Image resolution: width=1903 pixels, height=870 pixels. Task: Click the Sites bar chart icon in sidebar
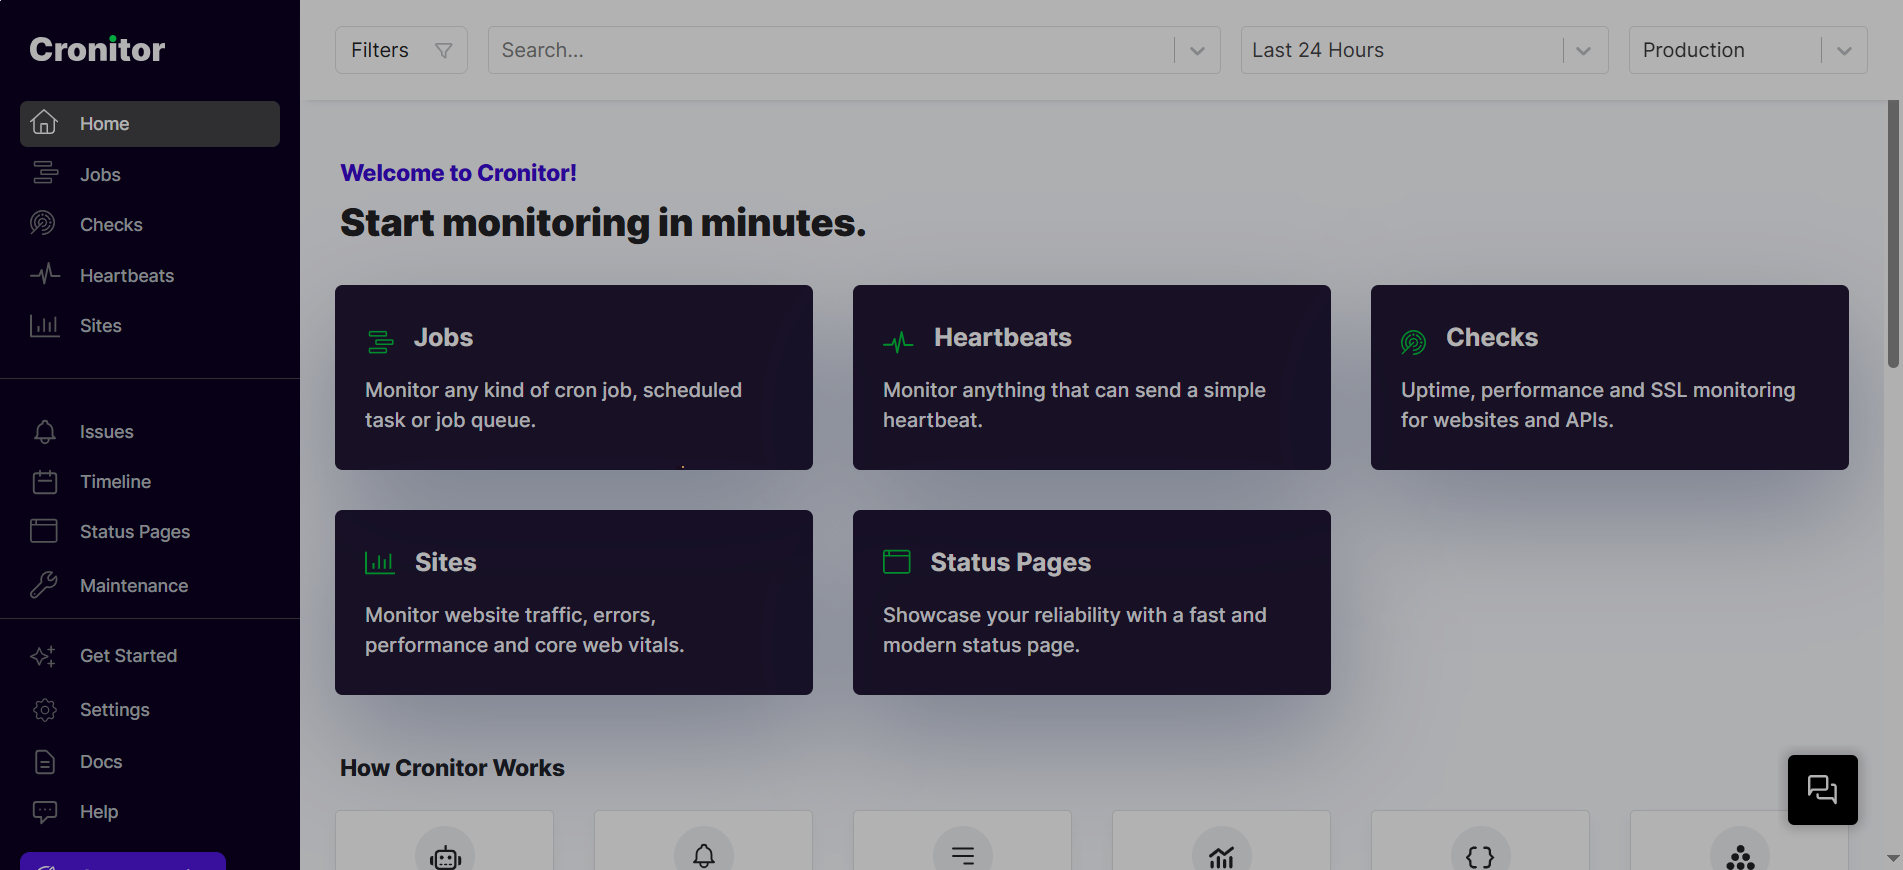(44, 325)
